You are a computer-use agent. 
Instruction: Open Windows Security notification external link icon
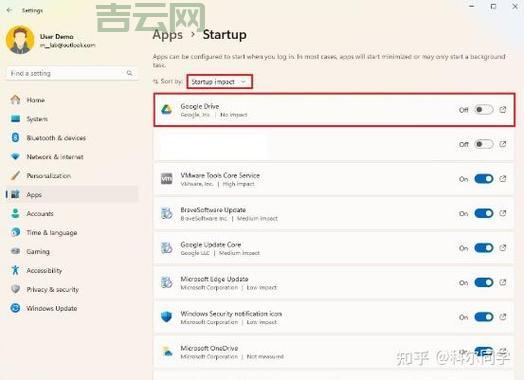(x=503, y=317)
